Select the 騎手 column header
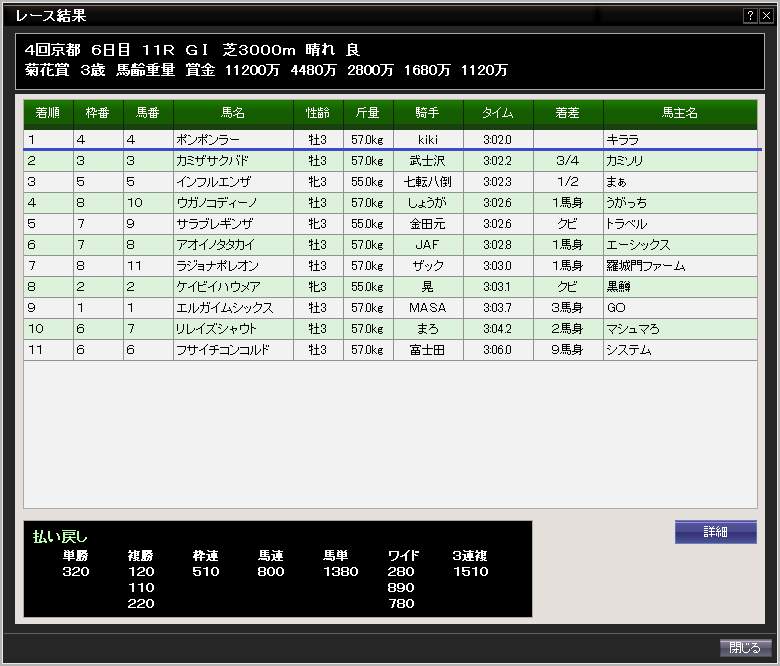The image size is (780, 666). [428, 113]
